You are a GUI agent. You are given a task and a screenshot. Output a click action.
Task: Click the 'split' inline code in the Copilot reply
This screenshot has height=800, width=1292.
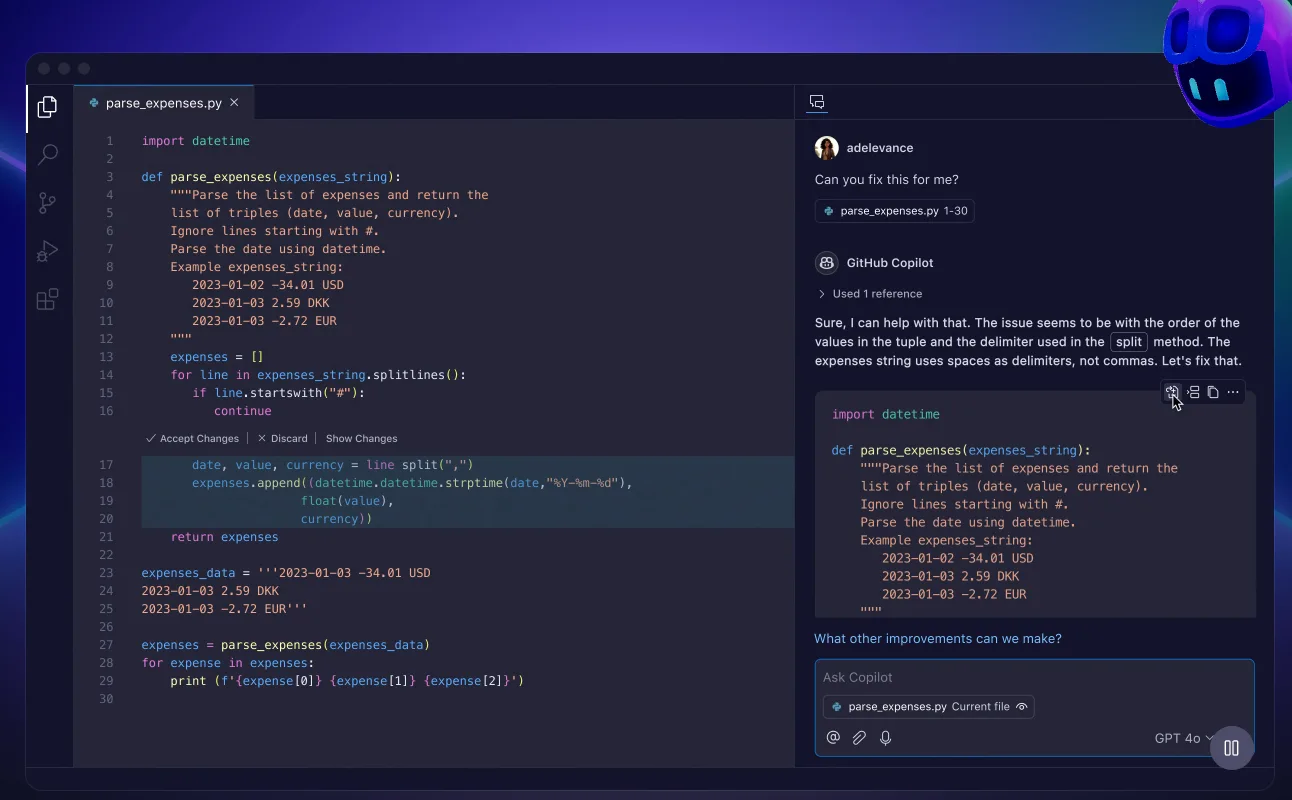point(1129,341)
